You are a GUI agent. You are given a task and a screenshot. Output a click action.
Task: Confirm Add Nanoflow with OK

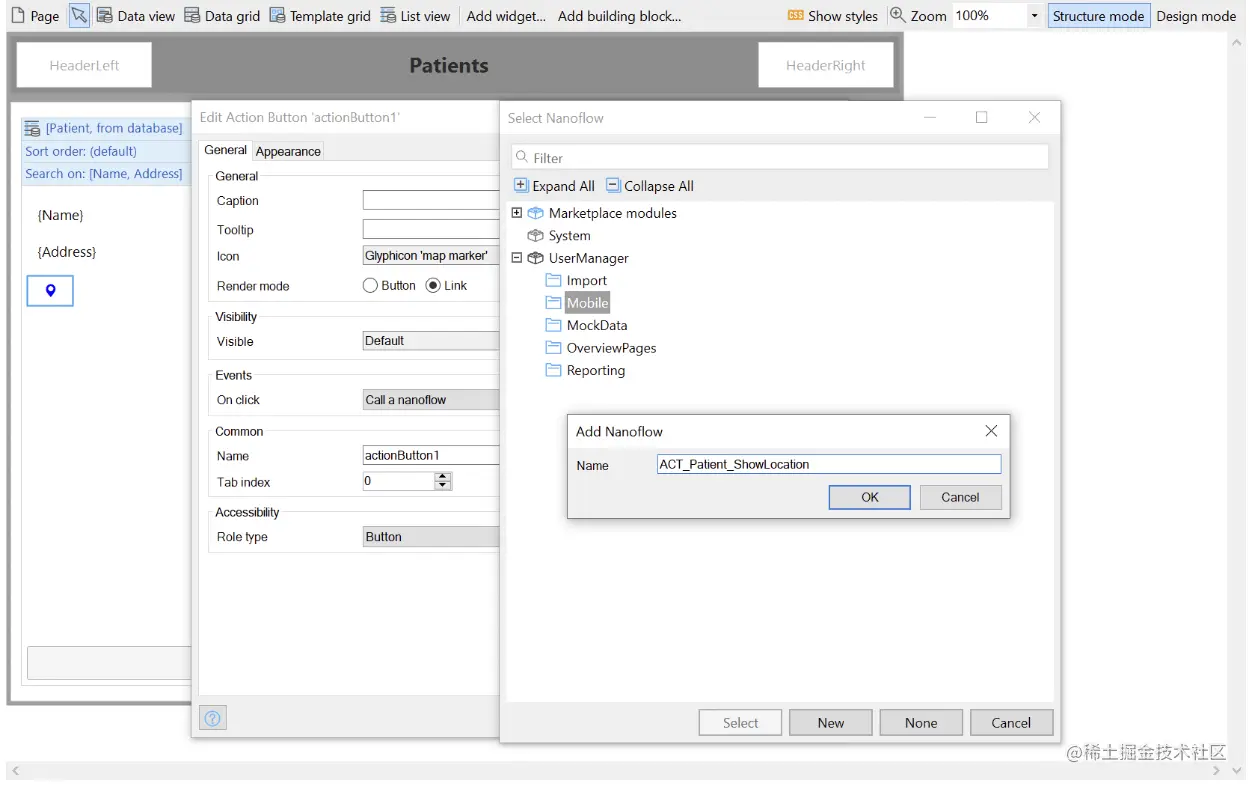pyautogui.click(x=869, y=497)
